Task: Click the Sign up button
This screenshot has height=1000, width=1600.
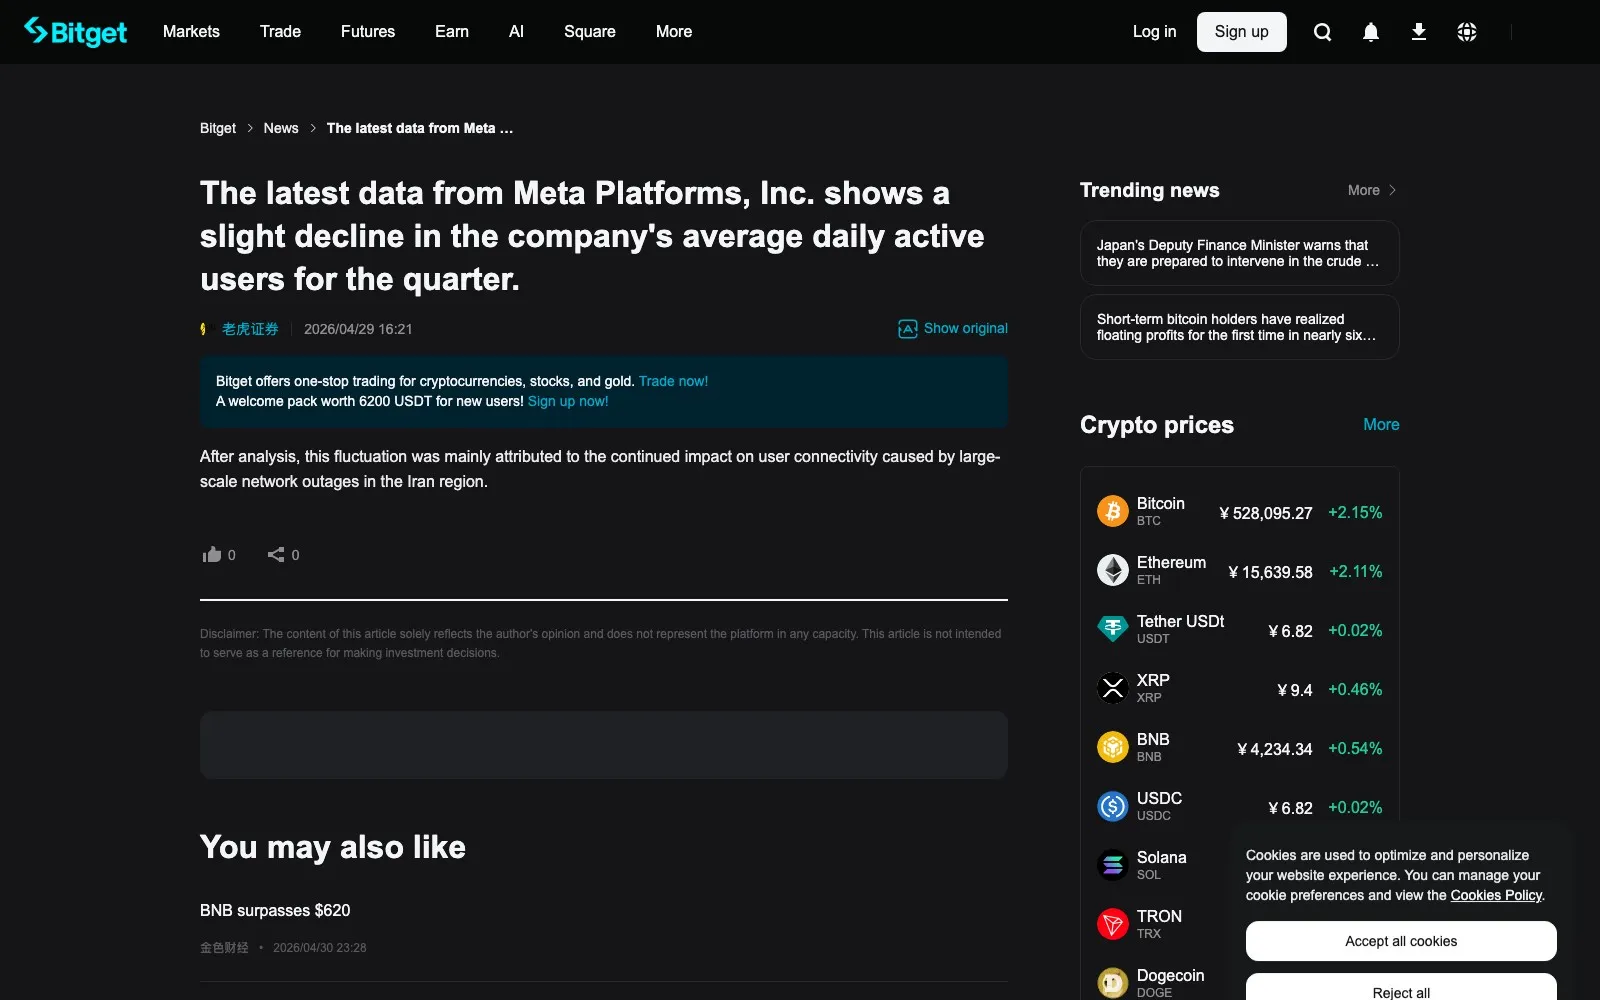Action: coord(1241,32)
